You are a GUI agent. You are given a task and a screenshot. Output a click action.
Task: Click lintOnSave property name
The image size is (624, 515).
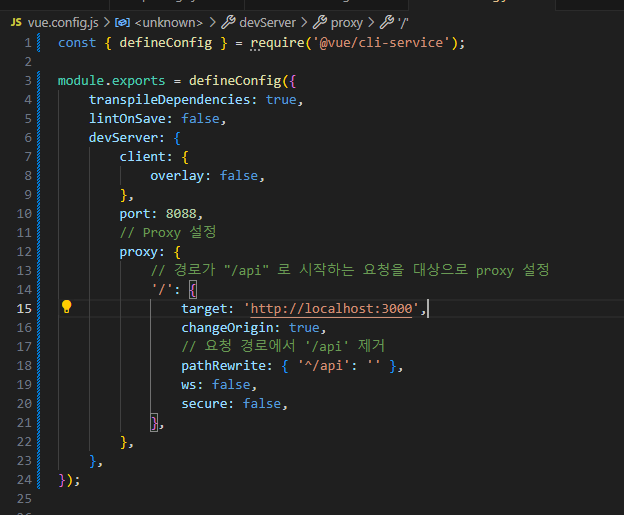coord(127,119)
